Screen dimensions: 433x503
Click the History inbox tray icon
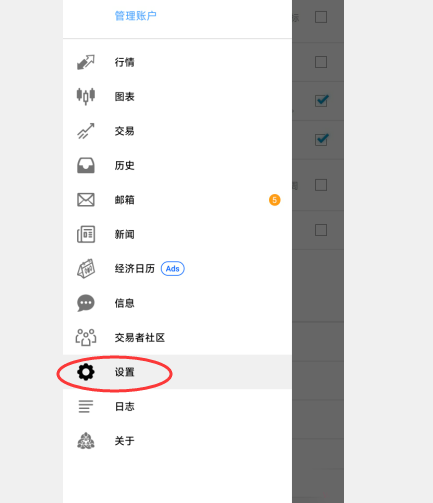(86, 165)
